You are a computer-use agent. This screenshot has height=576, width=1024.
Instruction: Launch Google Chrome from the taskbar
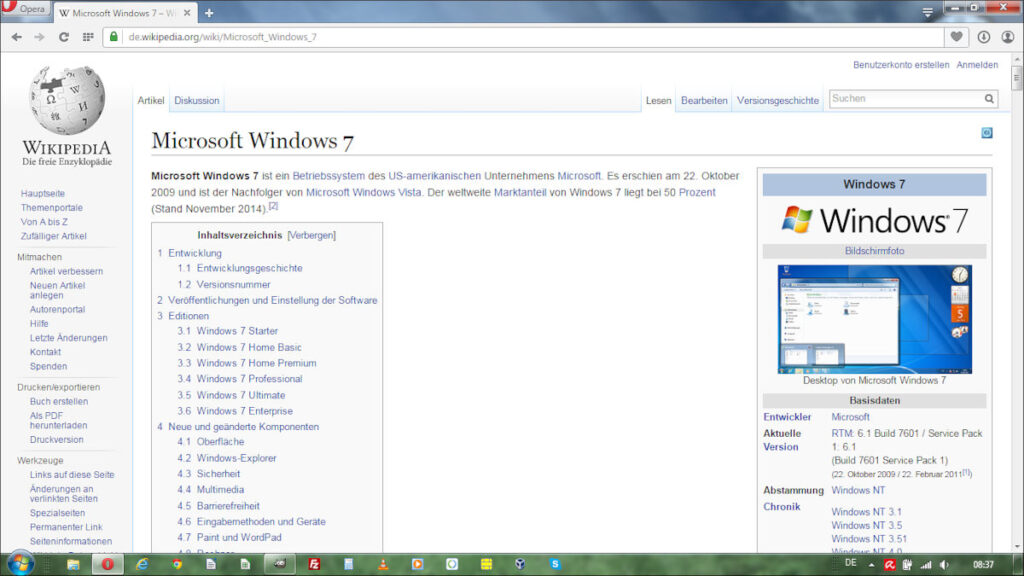point(176,564)
